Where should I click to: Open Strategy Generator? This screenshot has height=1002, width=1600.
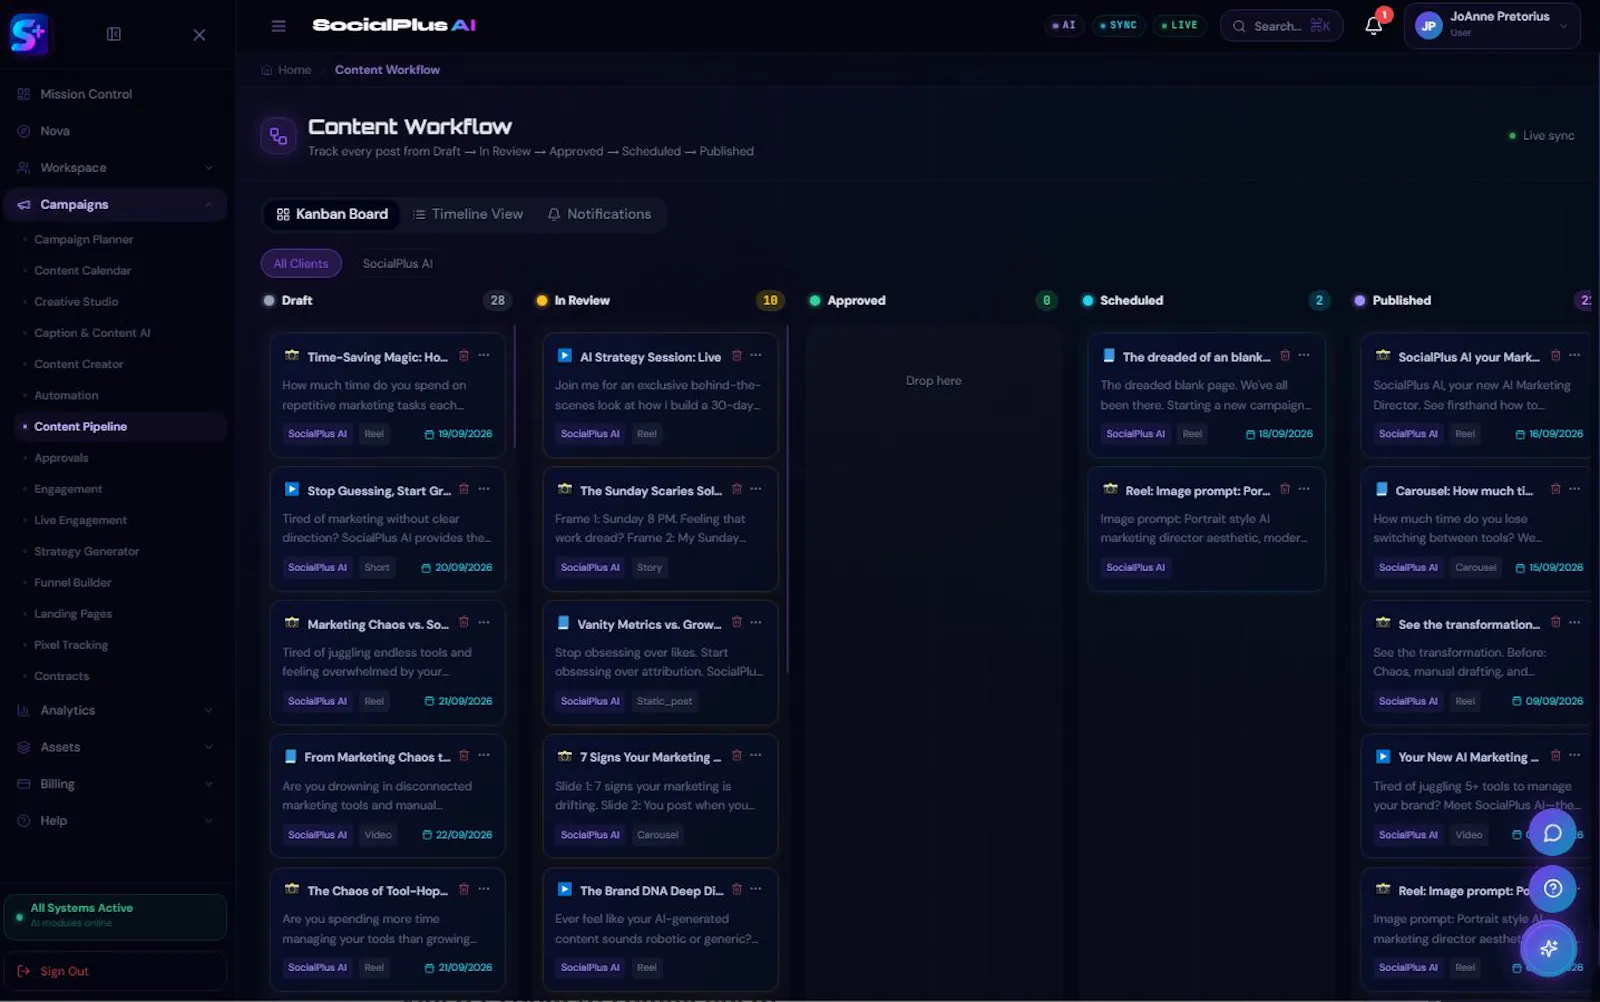(87, 552)
